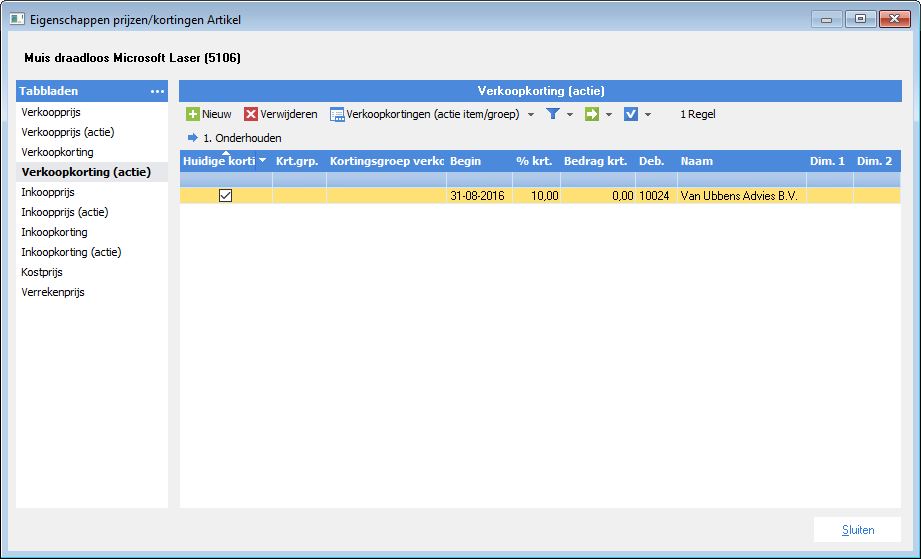
Task: Click the blue checkmark selection icon
Action: click(x=631, y=114)
